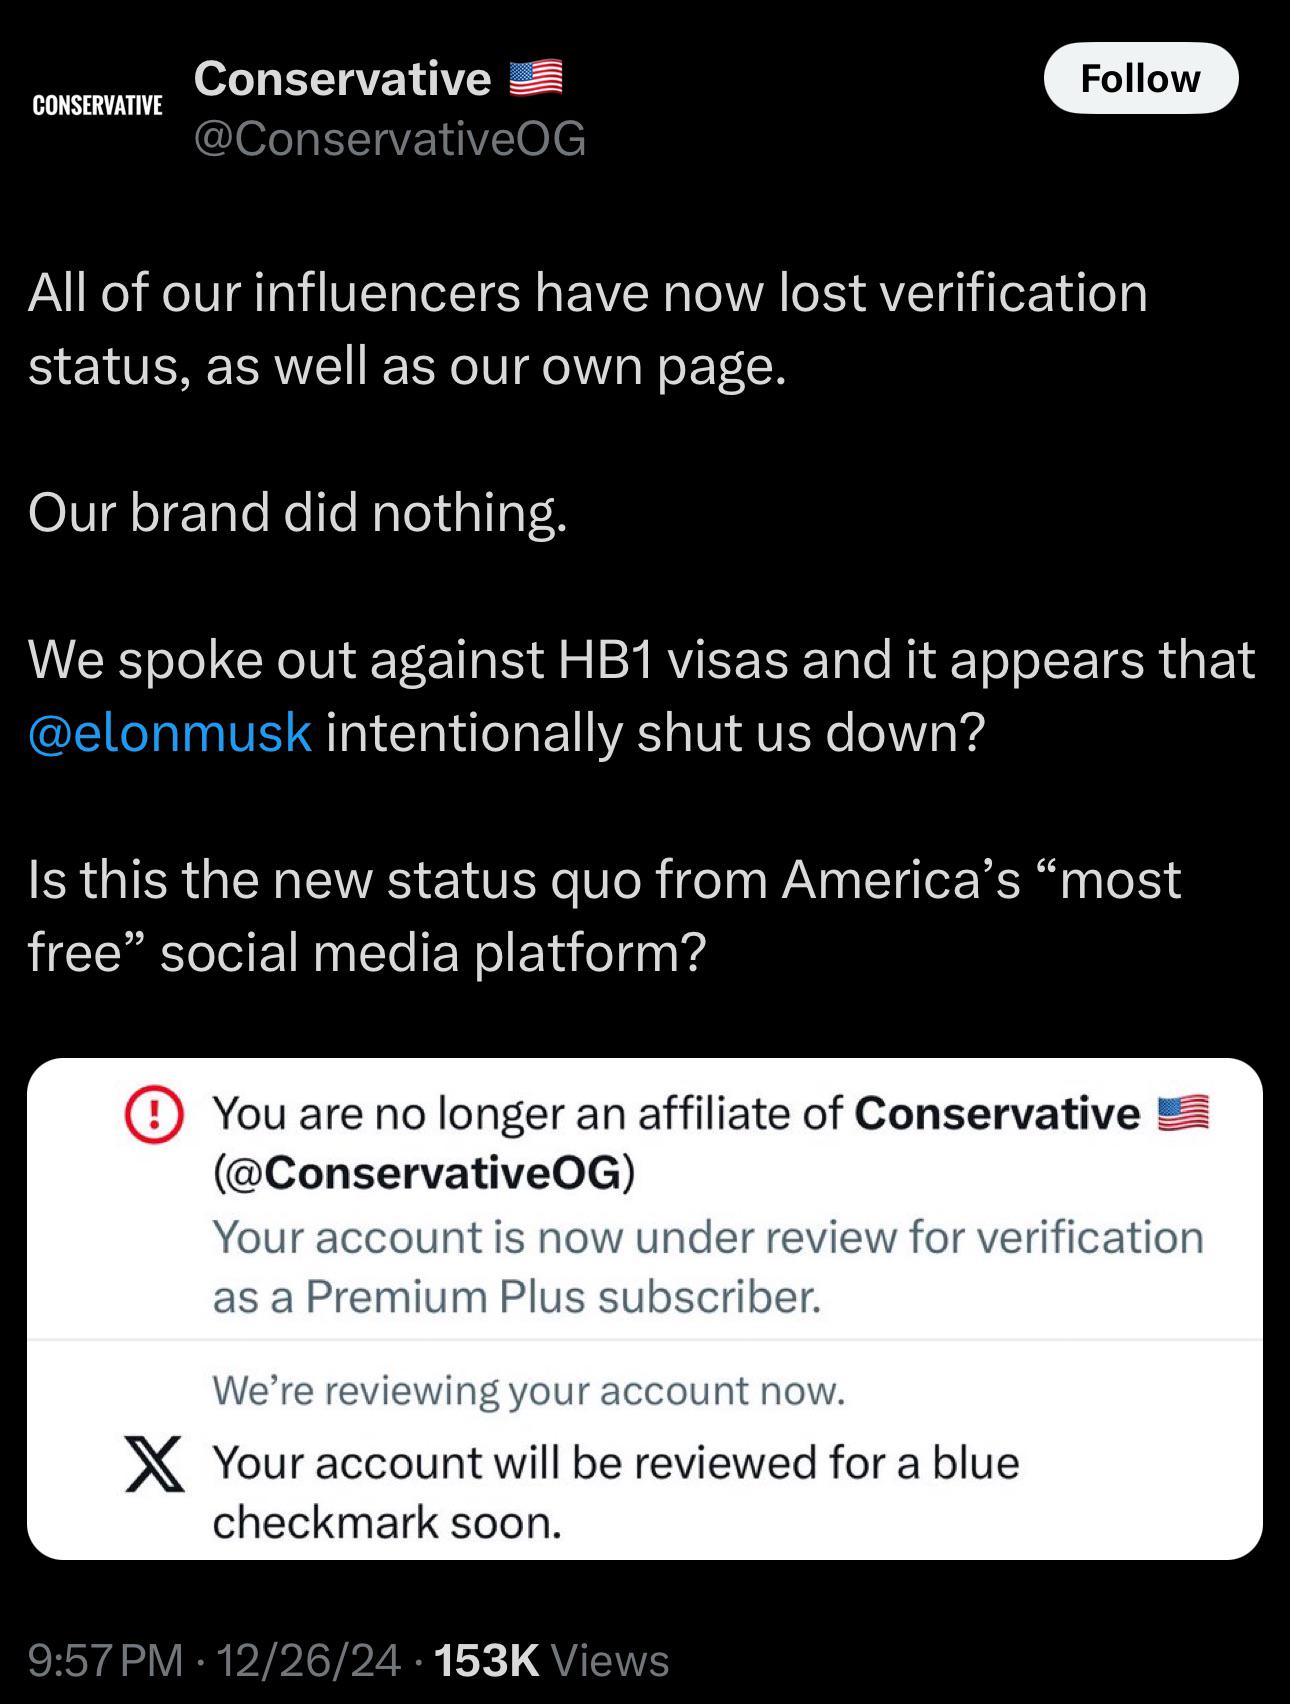
Task: Open the Conservative display name profile
Action: (x=342, y=78)
